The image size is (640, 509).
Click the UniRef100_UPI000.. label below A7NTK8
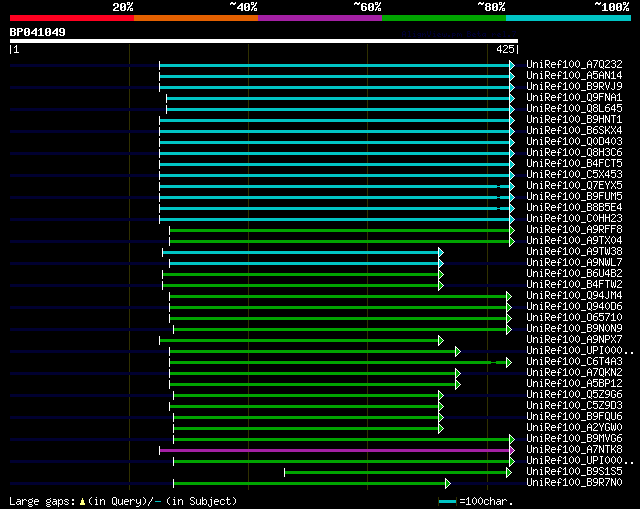click(580, 461)
